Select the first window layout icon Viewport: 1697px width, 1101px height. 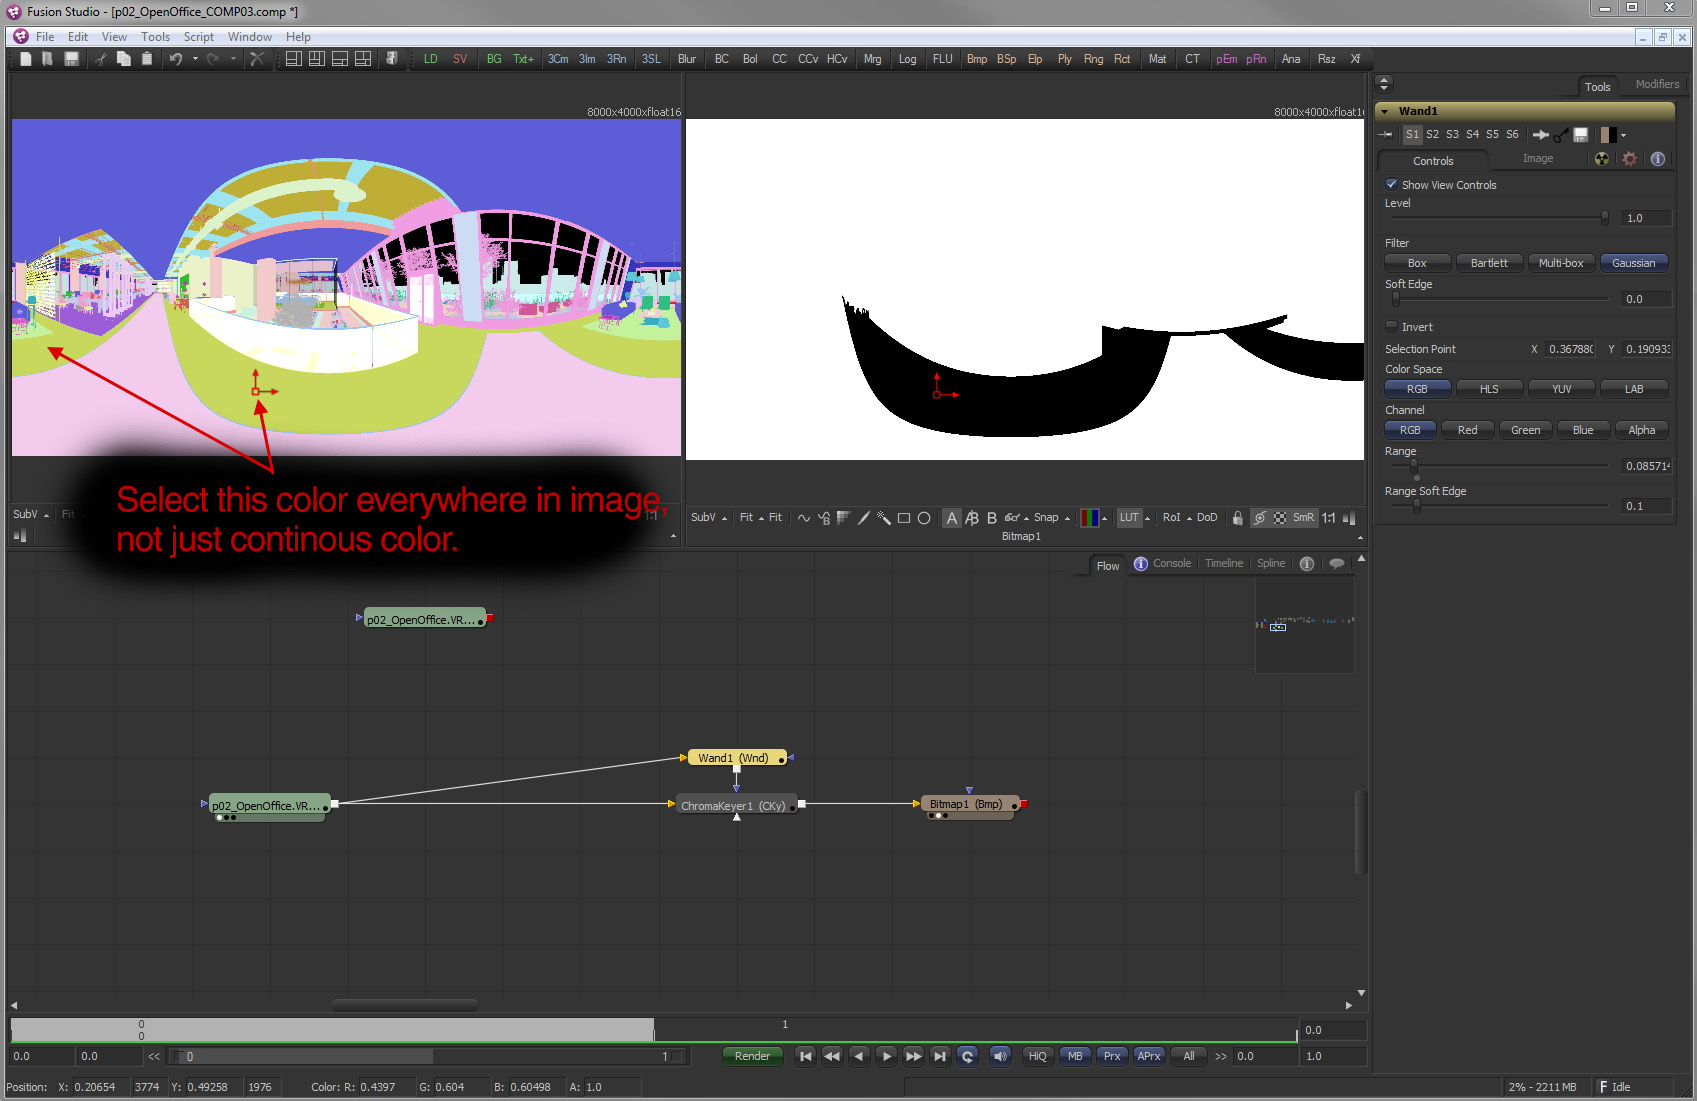(x=293, y=59)
